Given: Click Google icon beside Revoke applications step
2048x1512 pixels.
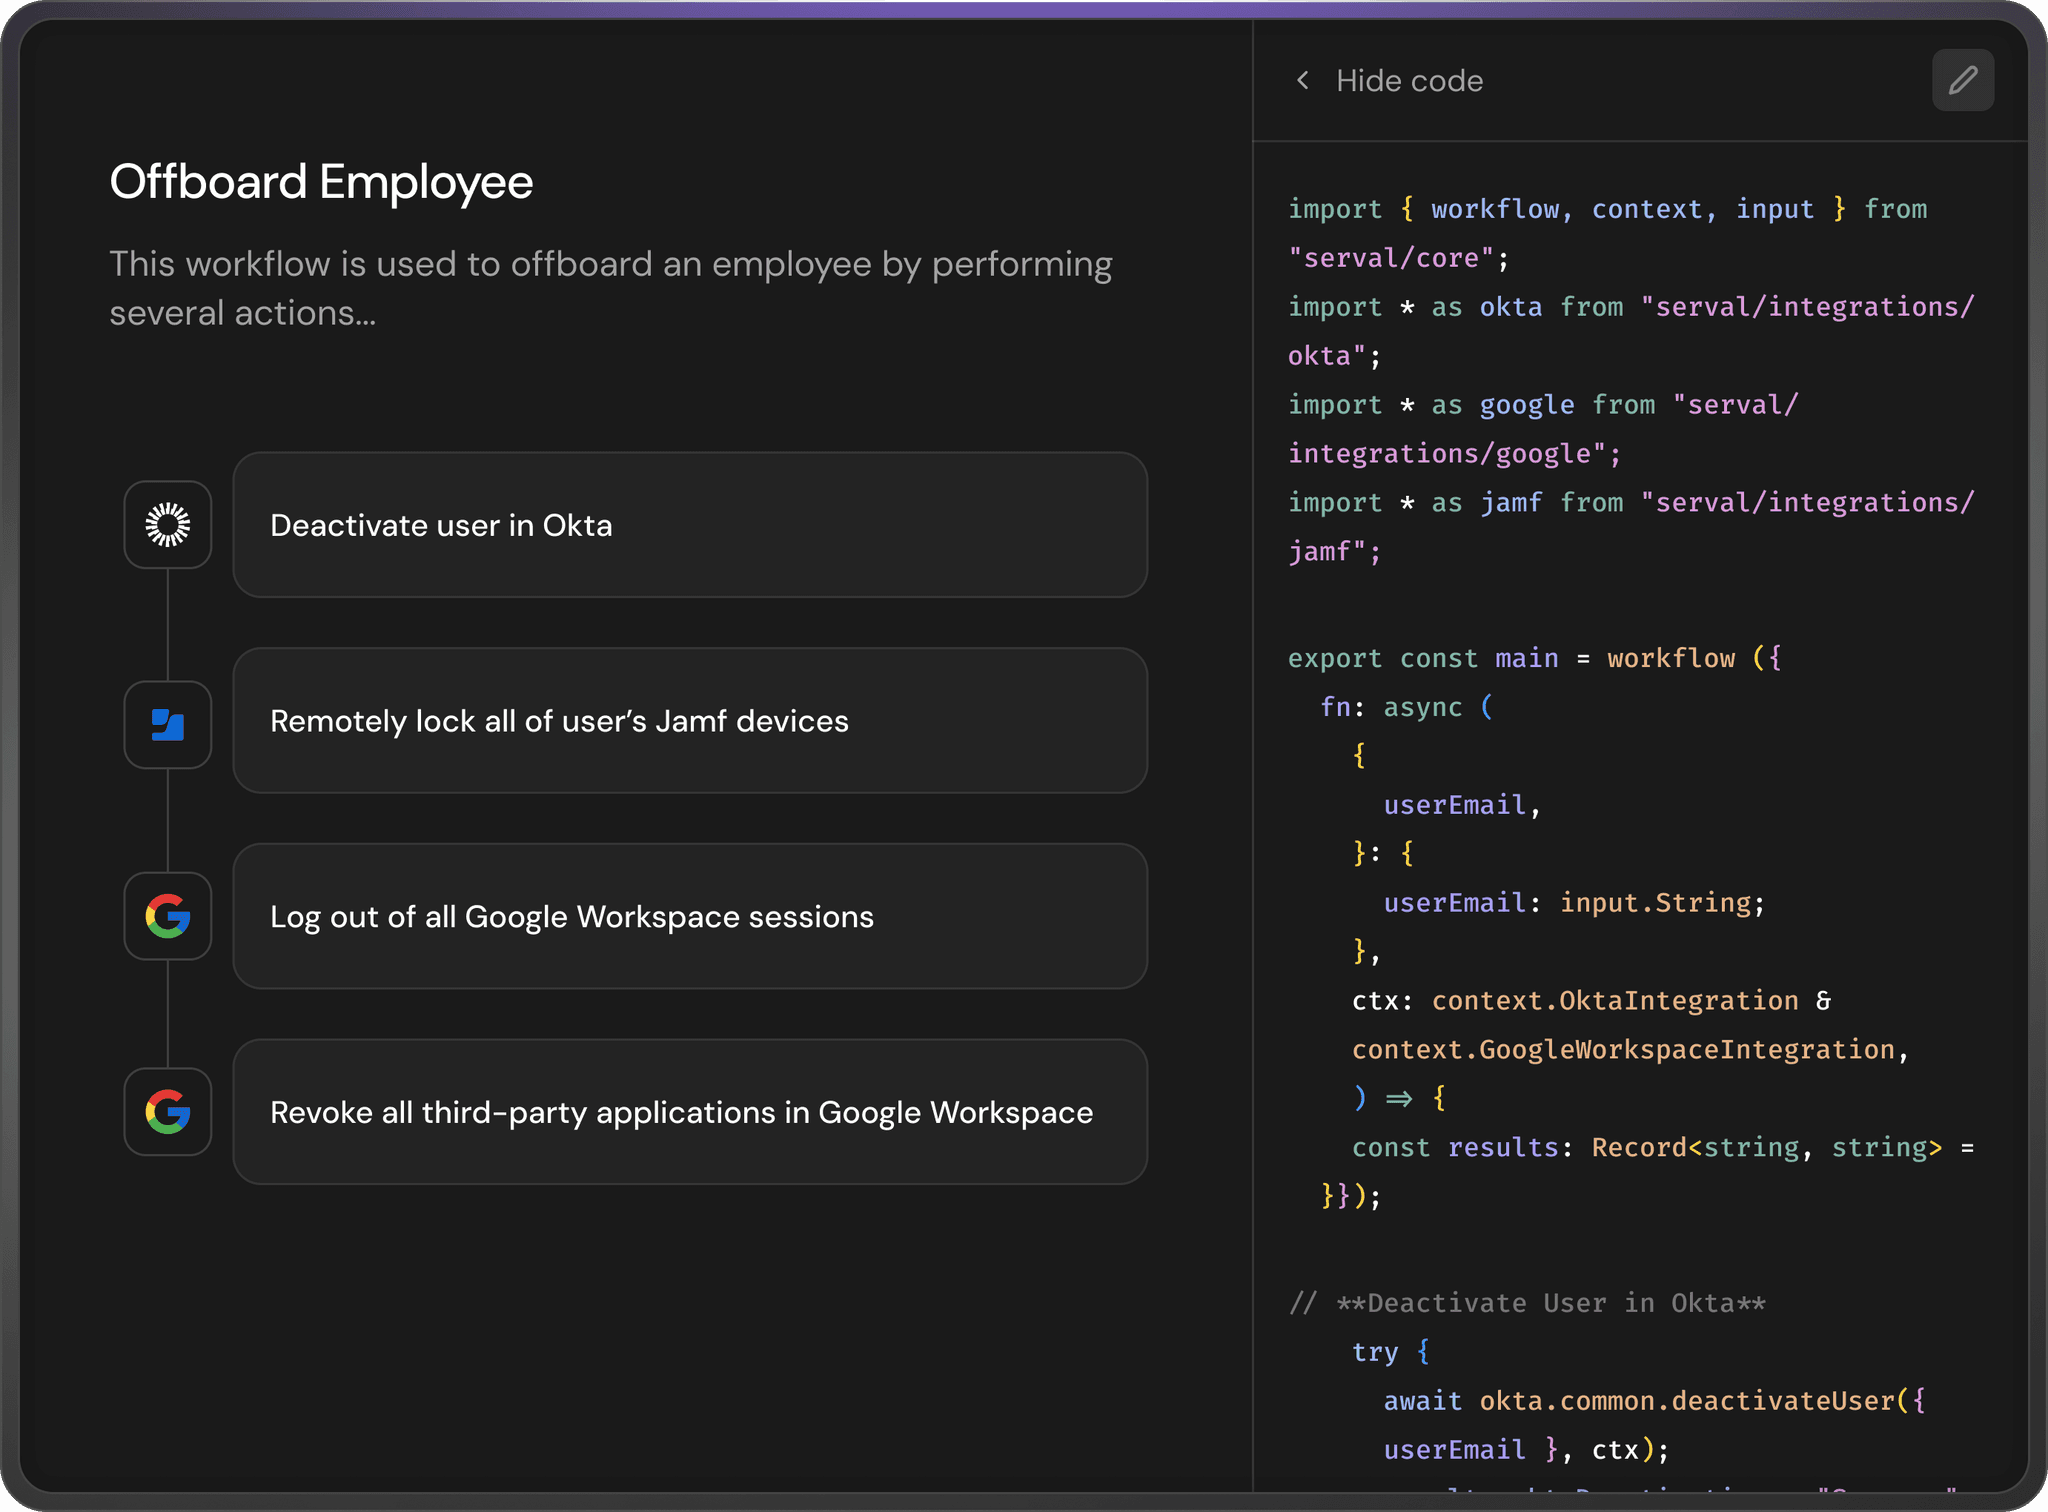Looking at the screenshot, I should (x=168, y=1112).
